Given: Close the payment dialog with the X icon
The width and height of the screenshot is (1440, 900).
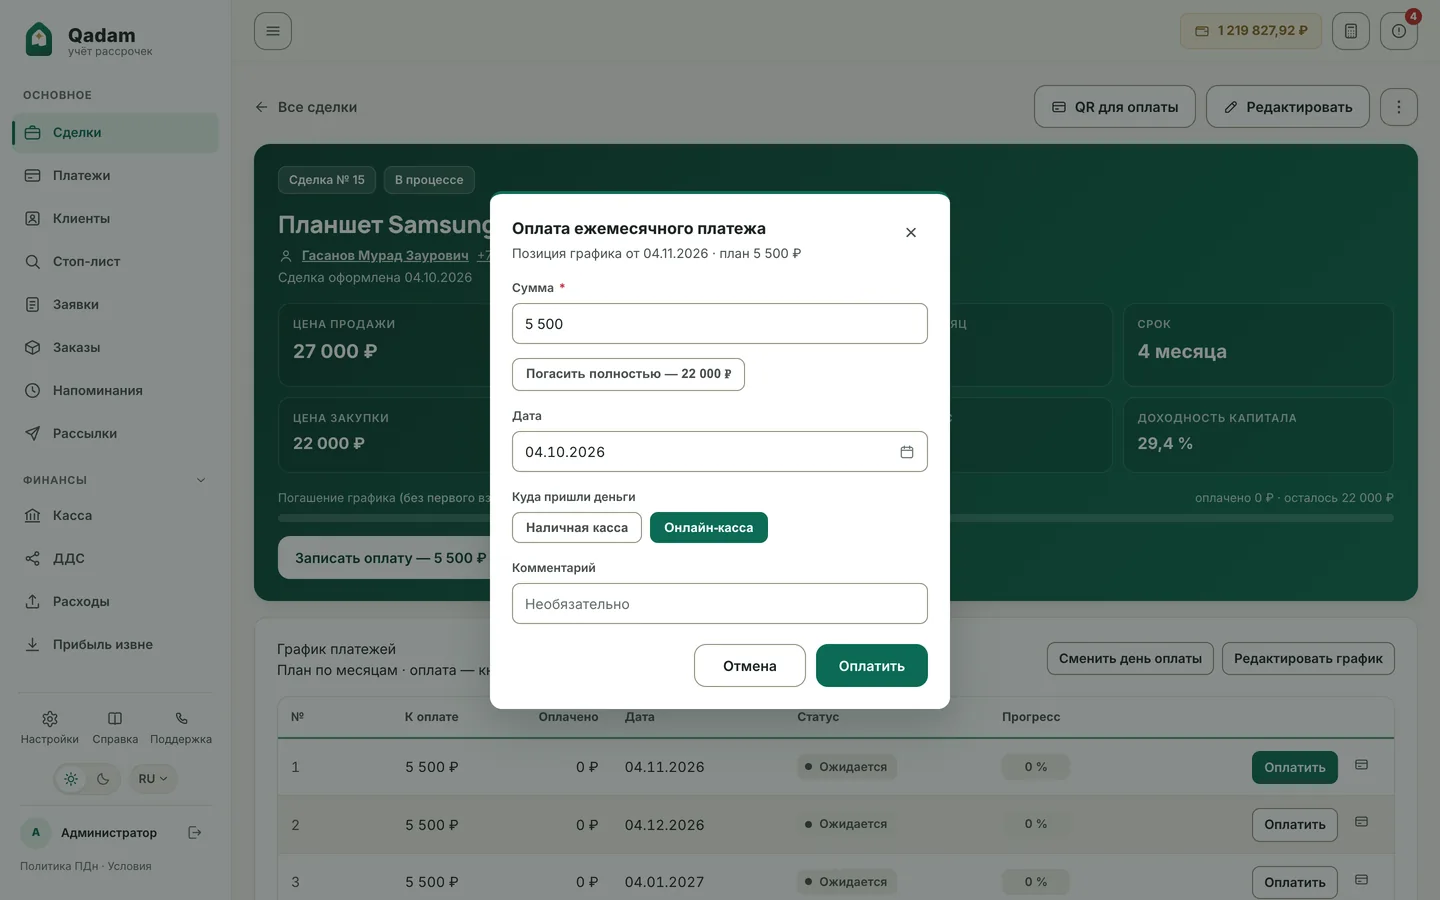Looking at the screenshot, I should (x=911, y=232).
